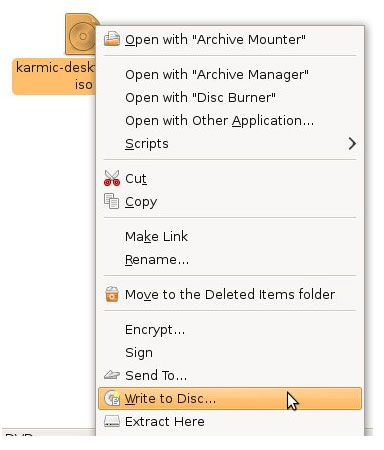The image size is (384, 450).
Task: Click the Extract Here drive icon
Action: pos(112,421)
